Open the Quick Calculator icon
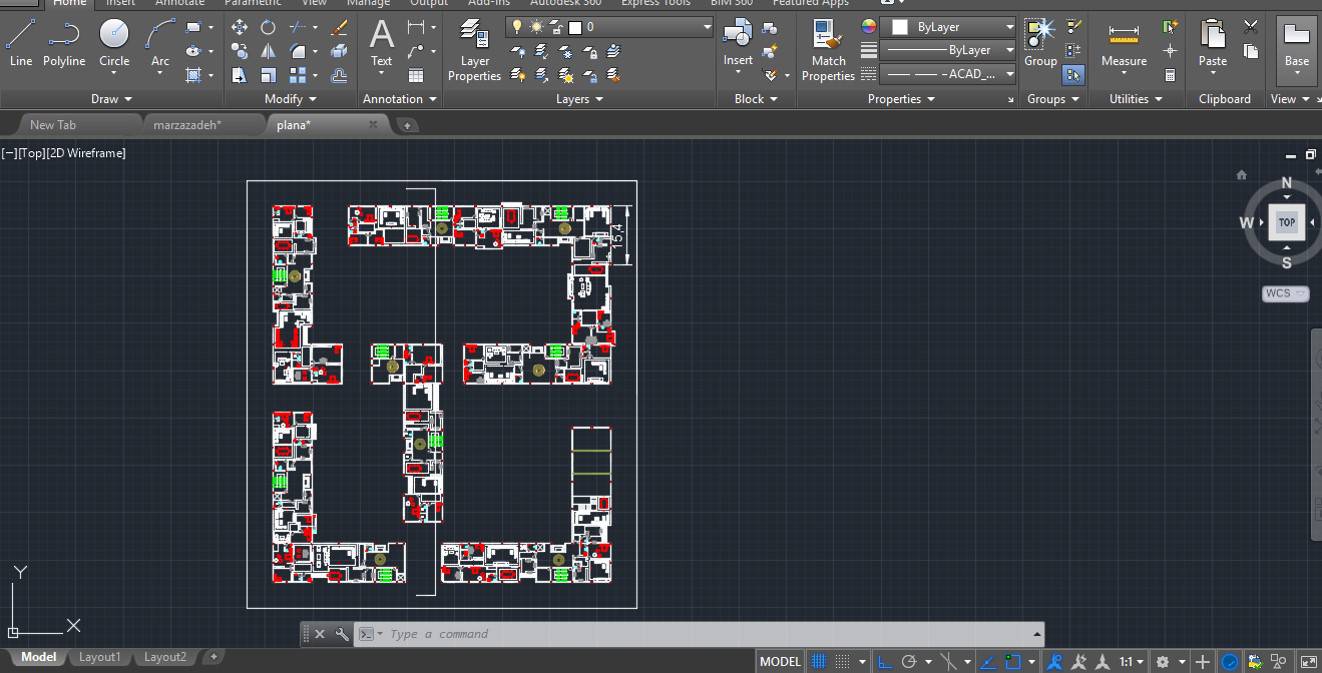 [x=1170, y=75]
